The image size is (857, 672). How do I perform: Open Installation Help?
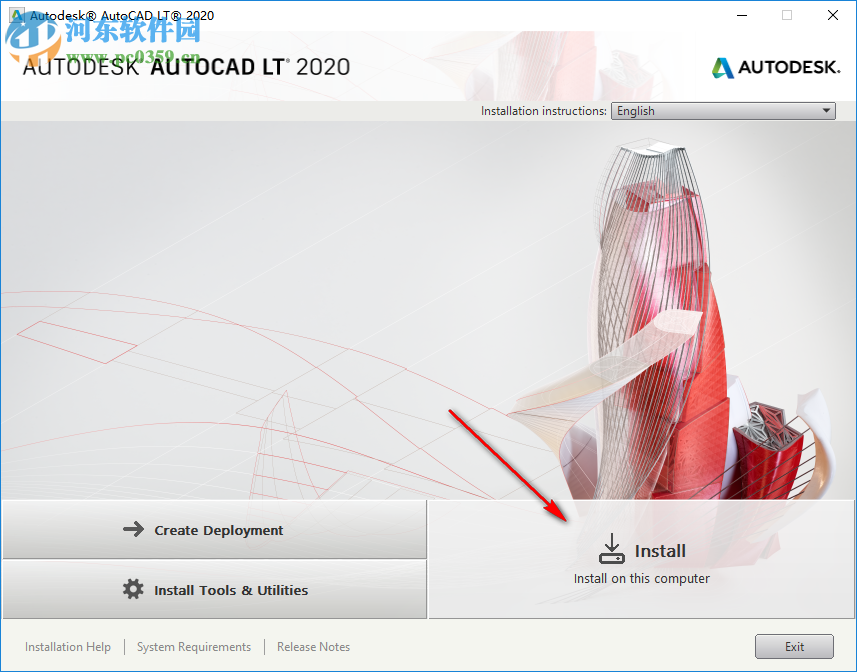click(x=67, y=646)
